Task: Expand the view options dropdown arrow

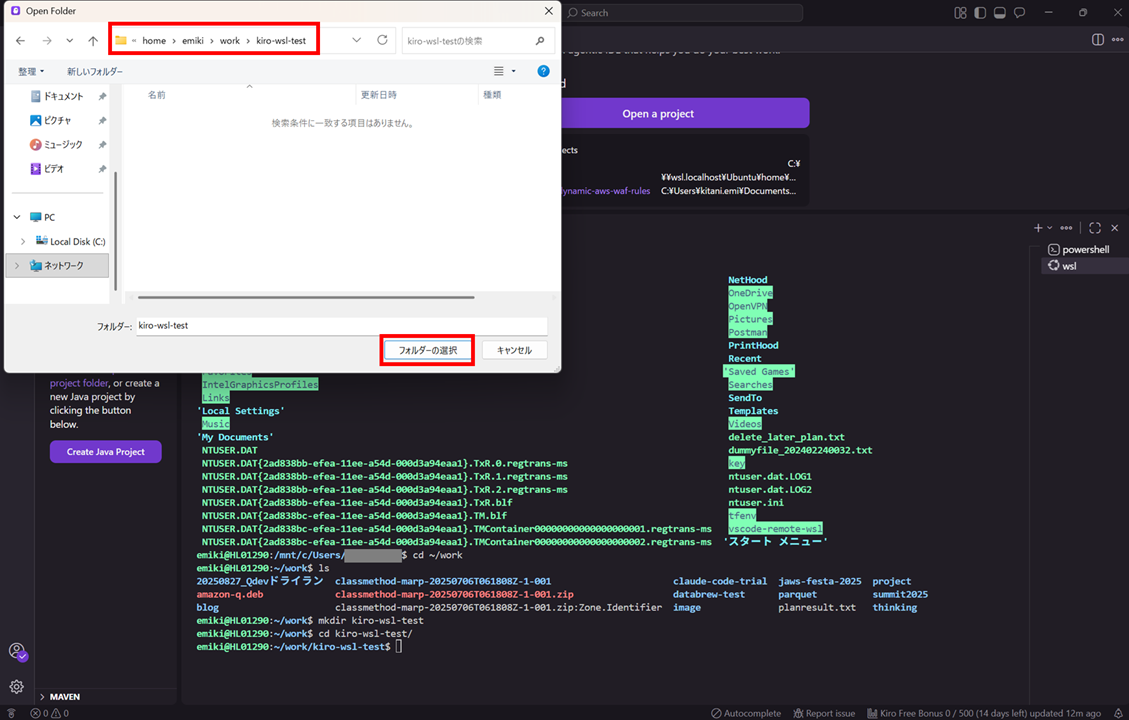Action: pyautogui.click(x=513, y=71)
